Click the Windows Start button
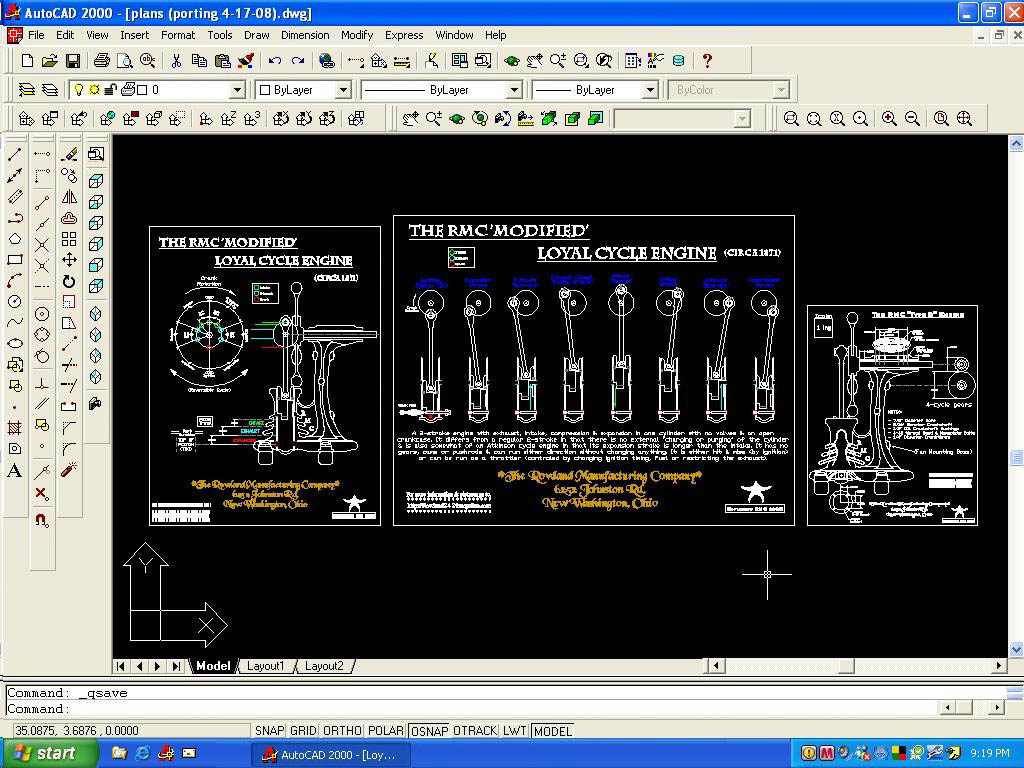Image resolution: width=1024 pixels, height=768 pixels. click(50, 753)
